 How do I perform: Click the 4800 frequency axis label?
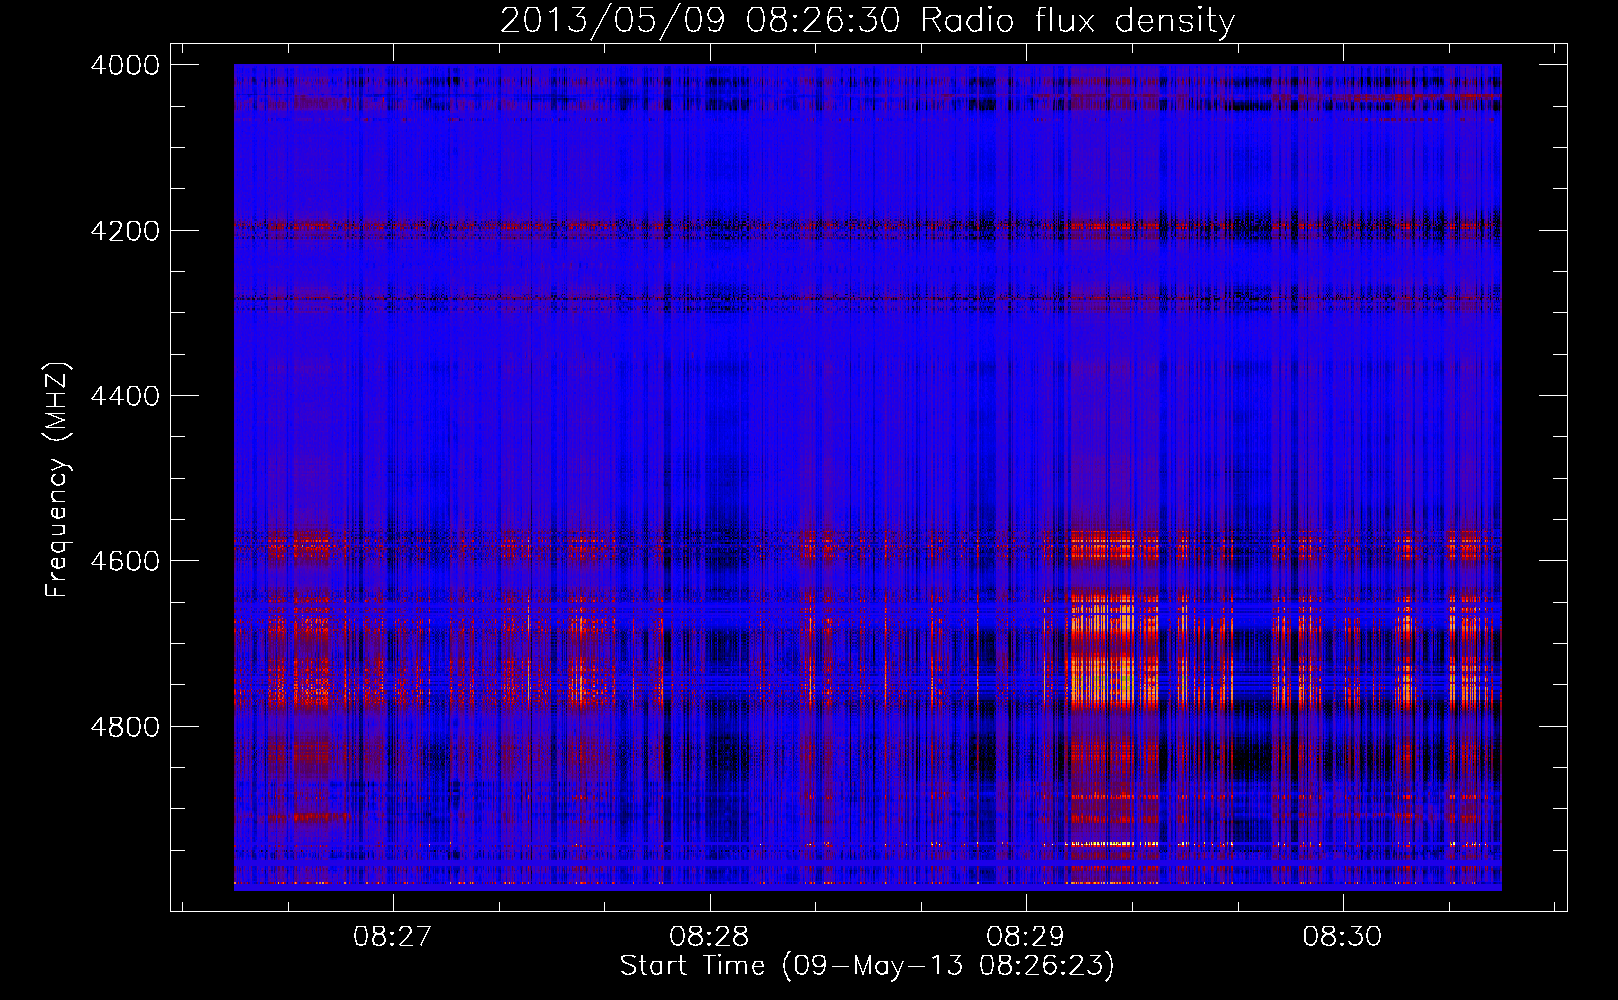pyautogui.click(x=125, y=727)
